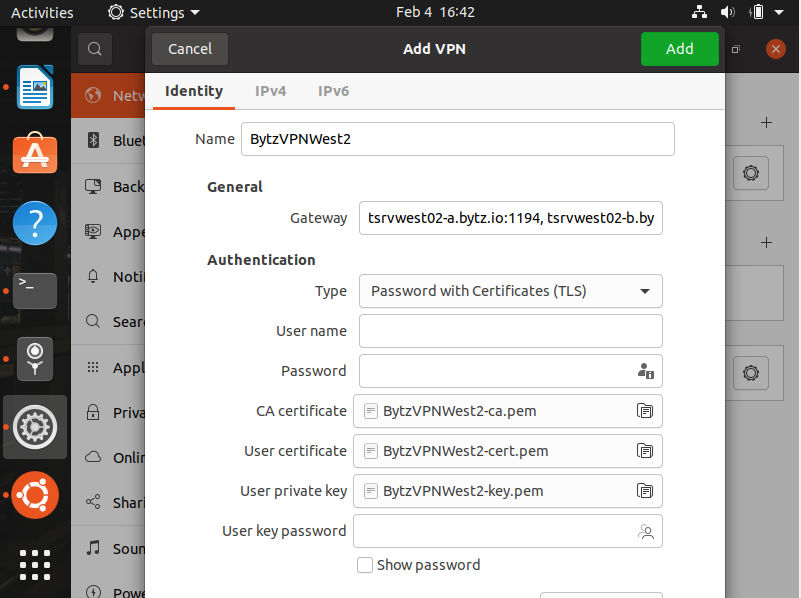Screen dimensions: 801x598
Task: Open the Help app in the dock
Action: (x=35, y=223)
